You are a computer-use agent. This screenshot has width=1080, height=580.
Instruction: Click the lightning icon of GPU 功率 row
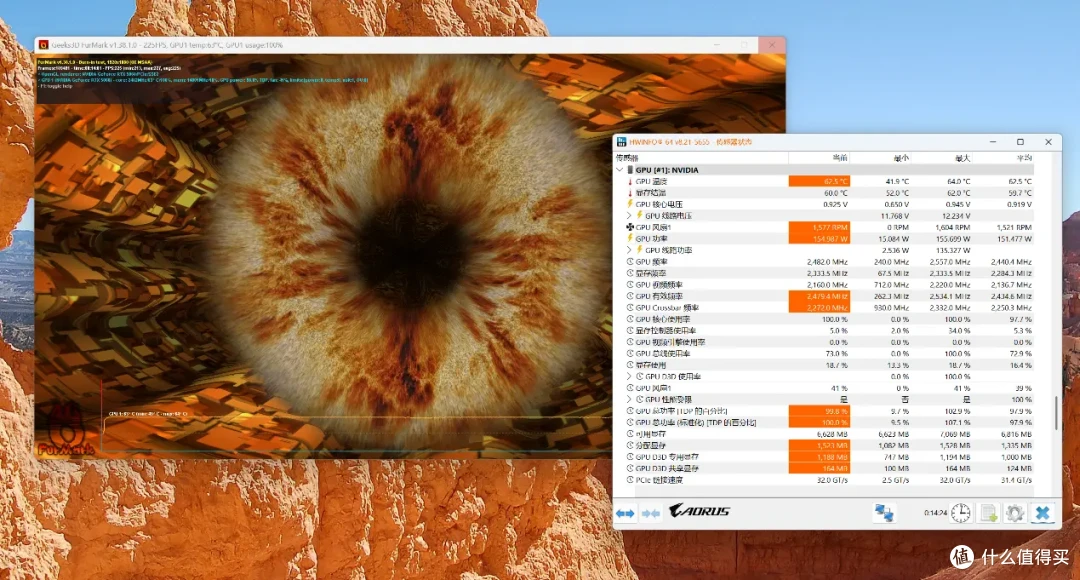(630, 238)
